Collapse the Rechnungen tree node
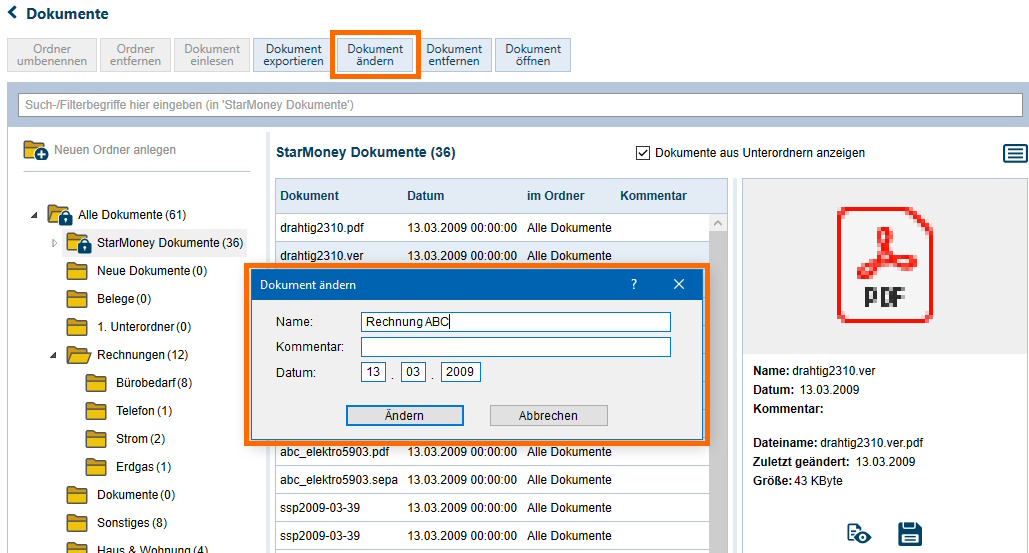This screenshot has height=553, width=1029. [x=54, y=356]
